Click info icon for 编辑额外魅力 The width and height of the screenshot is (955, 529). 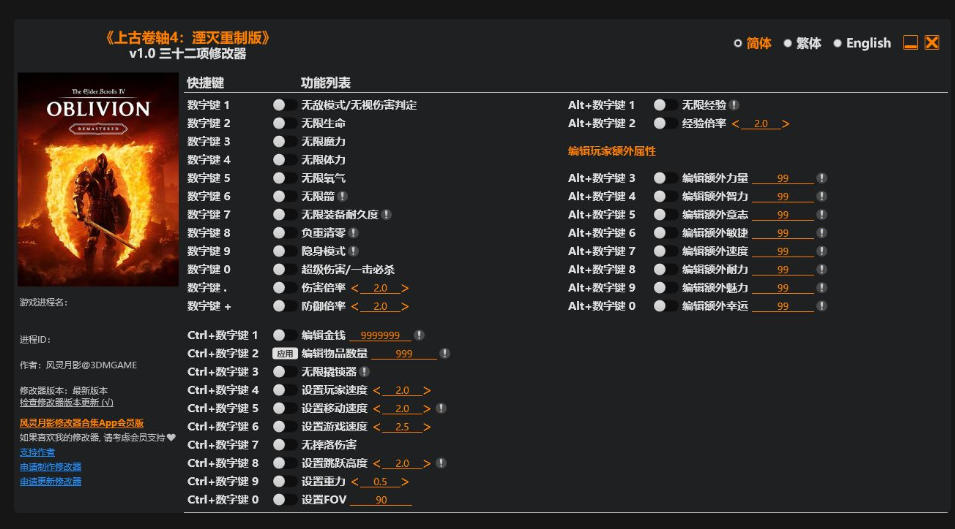[822, 287]
